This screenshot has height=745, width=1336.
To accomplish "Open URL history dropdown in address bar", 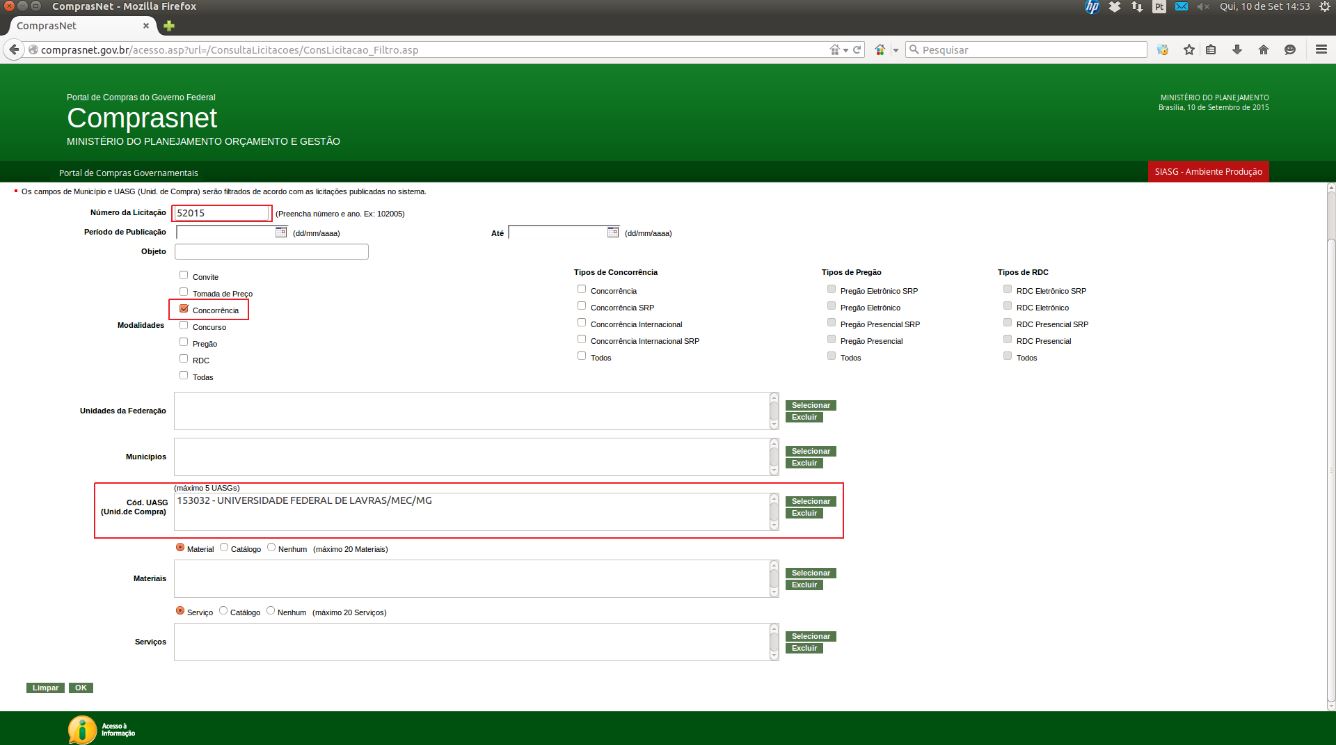I will [x=845, y=50].
